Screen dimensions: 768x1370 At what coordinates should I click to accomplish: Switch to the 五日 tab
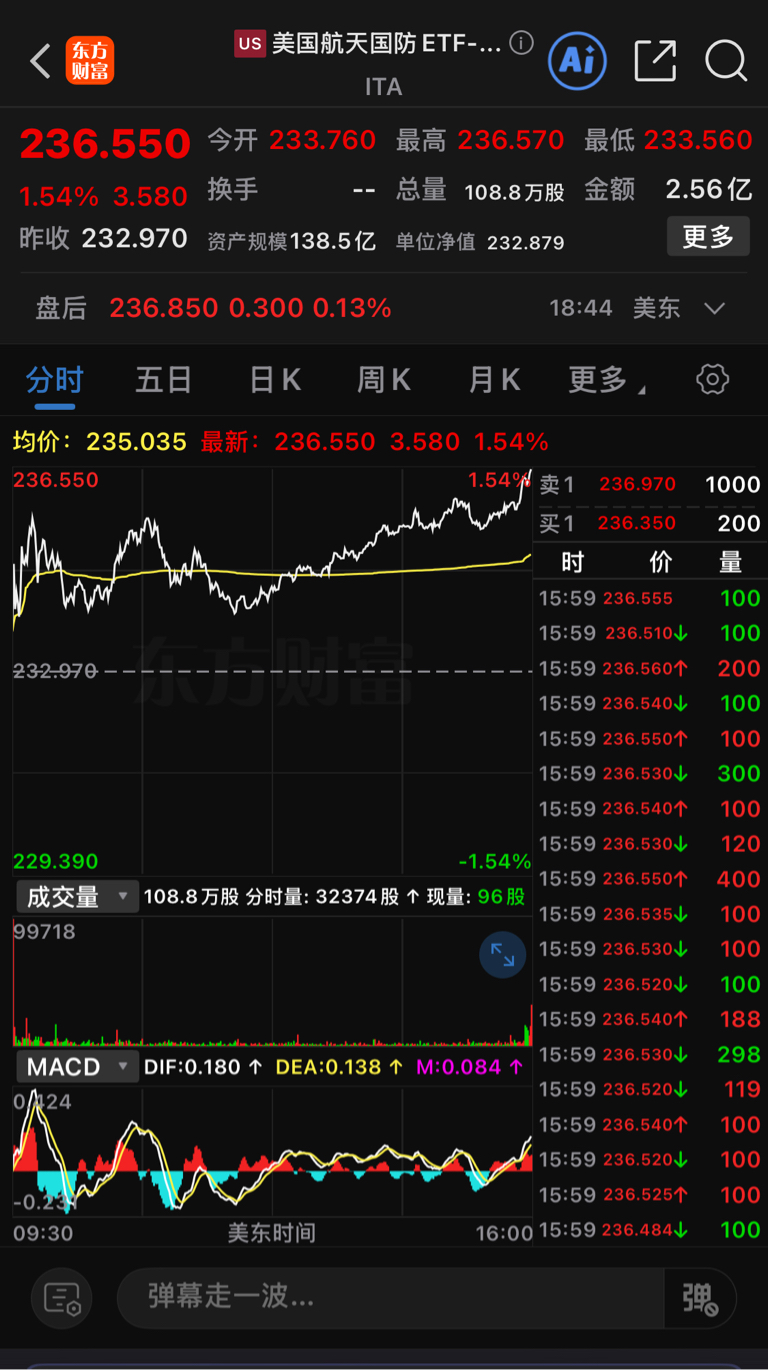point(164,380)
